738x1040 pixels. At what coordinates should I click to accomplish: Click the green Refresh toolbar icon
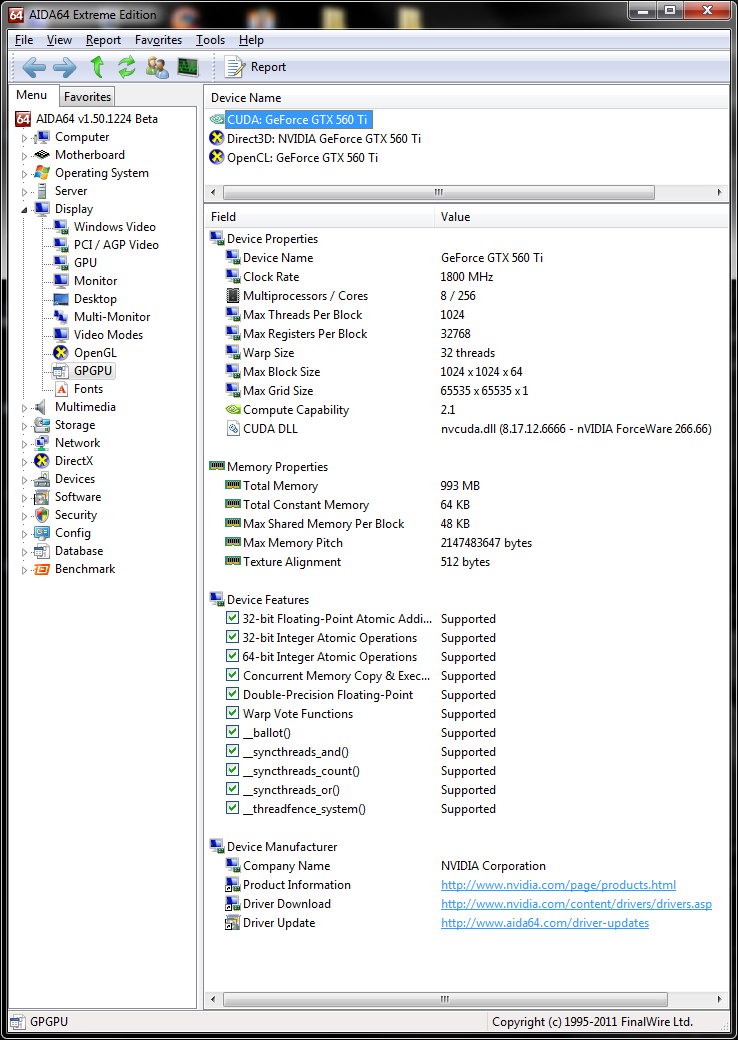127,67
